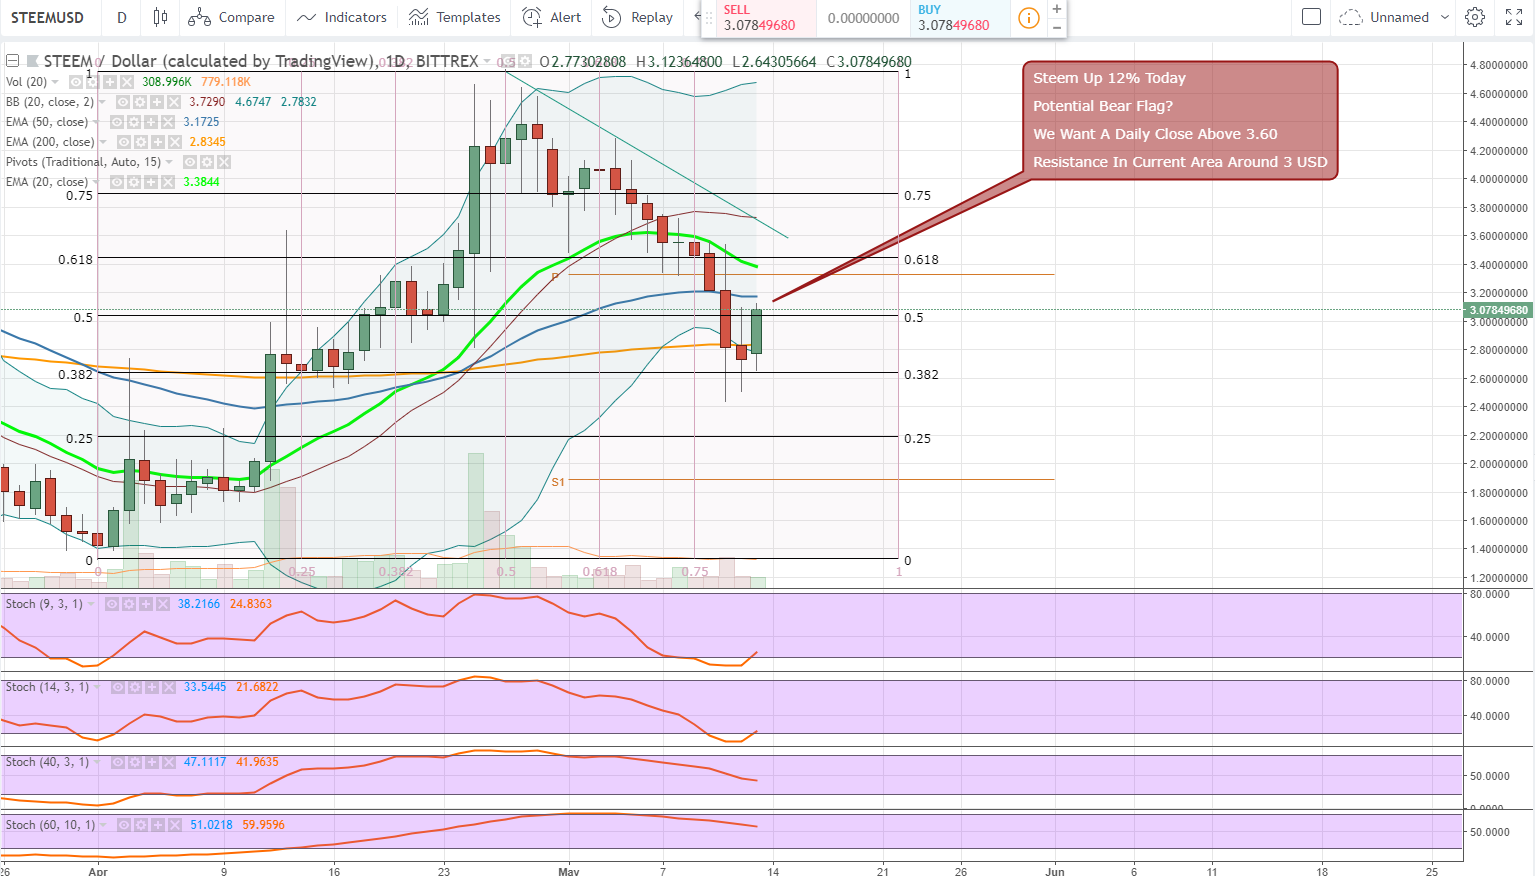
Task: Increase order quantity with plus stepper
Action: [x=1057, y=9]
